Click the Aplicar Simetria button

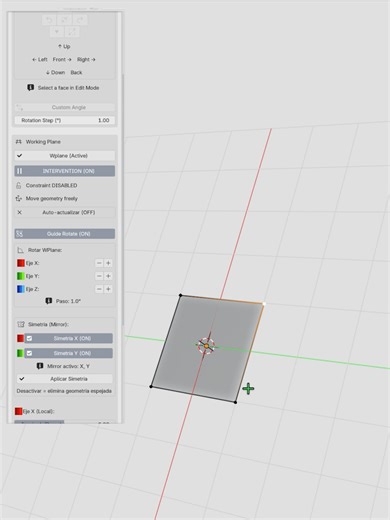point(65,379)
